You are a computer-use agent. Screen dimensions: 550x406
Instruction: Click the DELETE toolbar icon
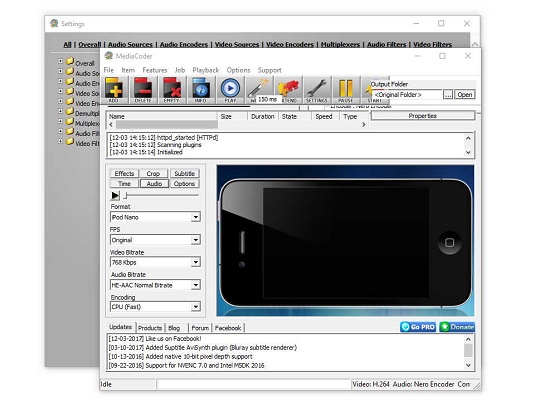coord(143,89)
